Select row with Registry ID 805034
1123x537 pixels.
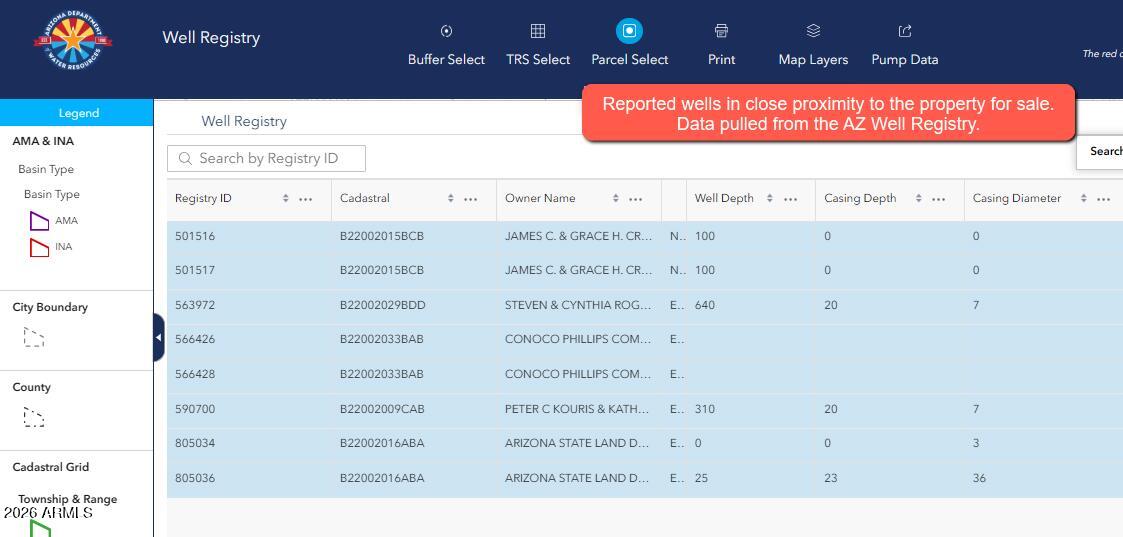[645, 443]
